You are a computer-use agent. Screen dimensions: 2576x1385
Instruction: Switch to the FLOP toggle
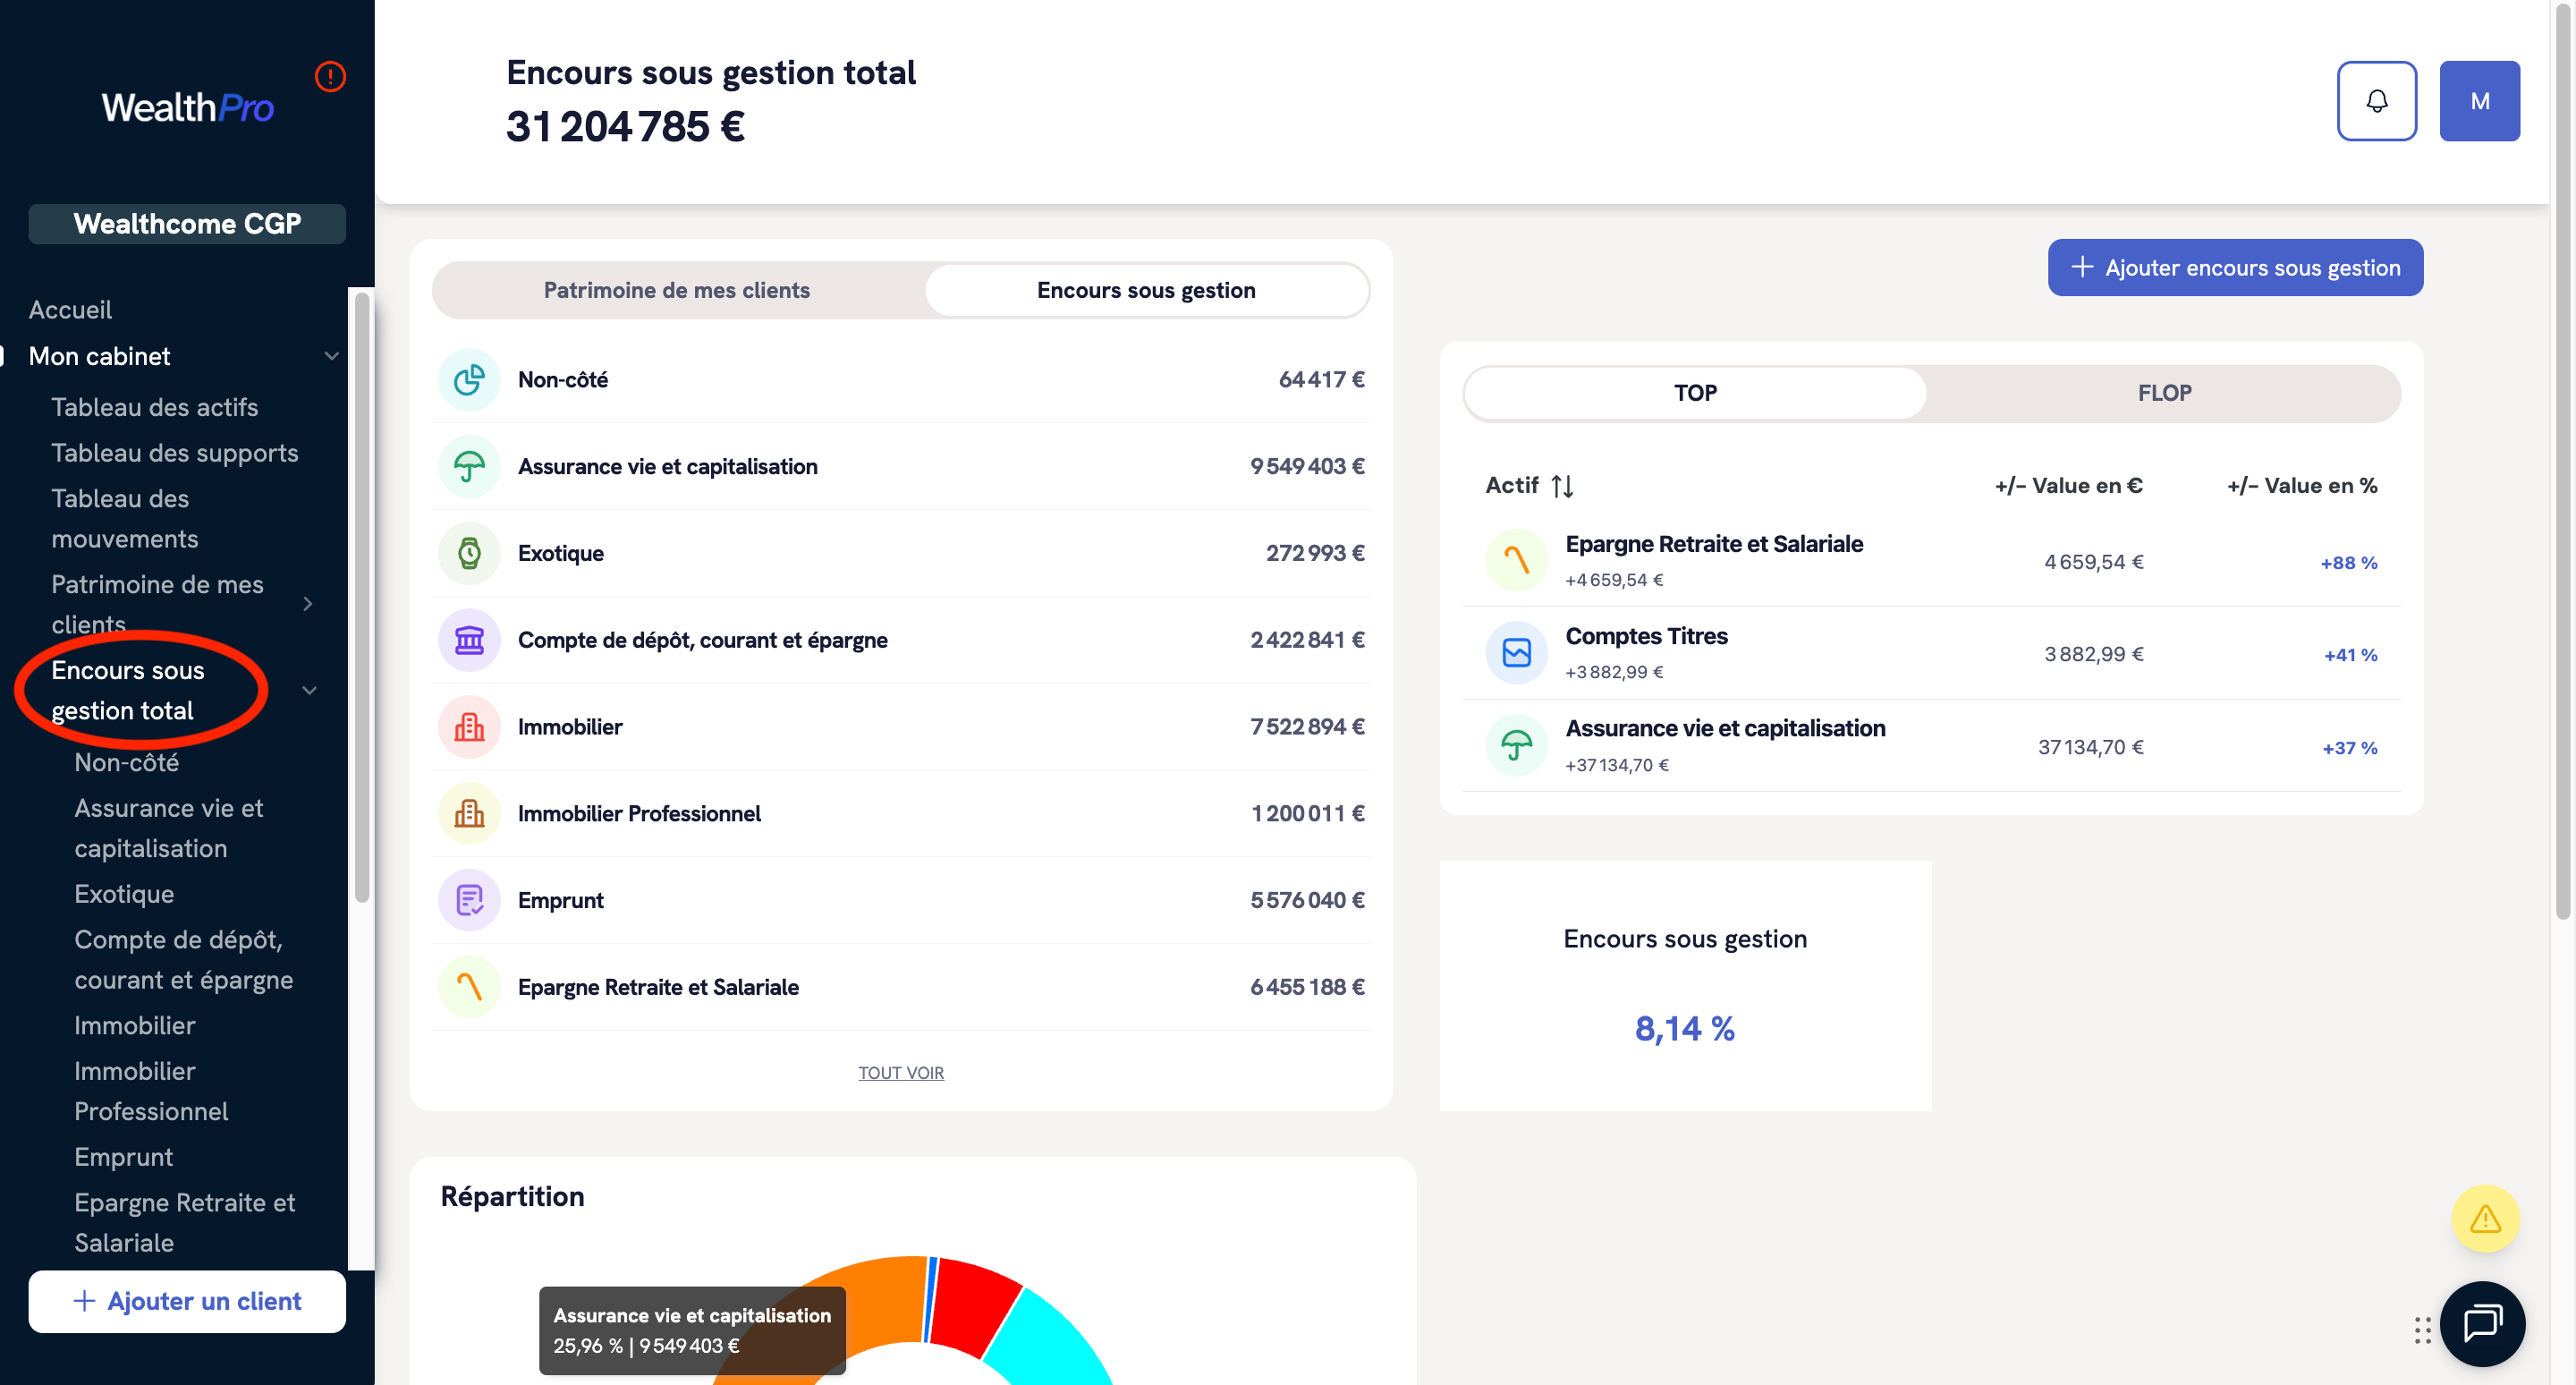tap(2164, 393)
